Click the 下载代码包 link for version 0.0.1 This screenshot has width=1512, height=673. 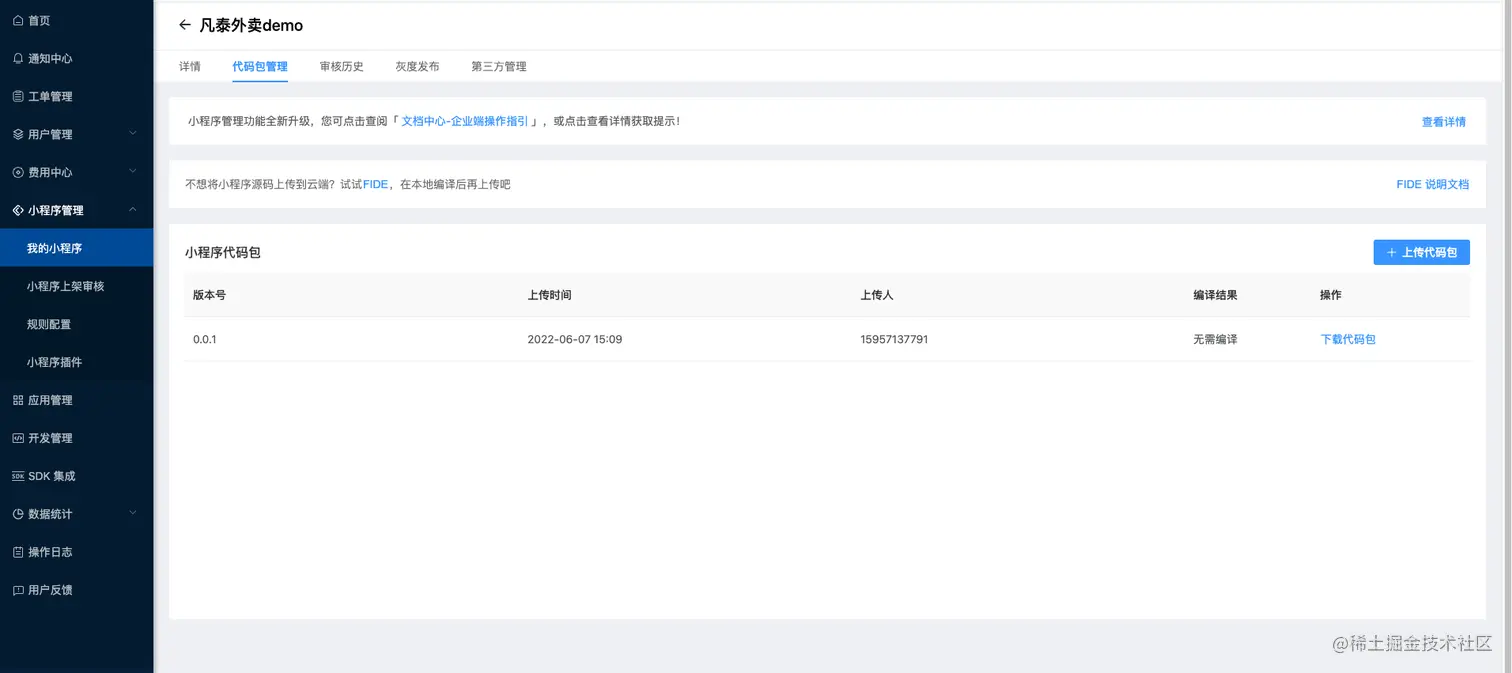[x=1348, y=339]
